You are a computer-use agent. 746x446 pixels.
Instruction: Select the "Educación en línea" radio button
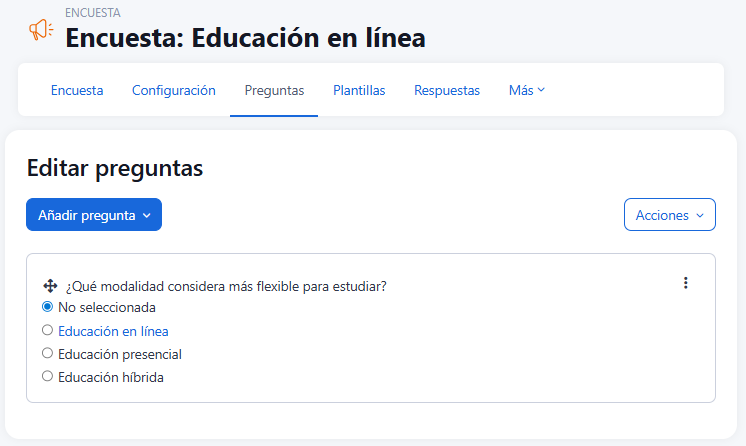47,330
